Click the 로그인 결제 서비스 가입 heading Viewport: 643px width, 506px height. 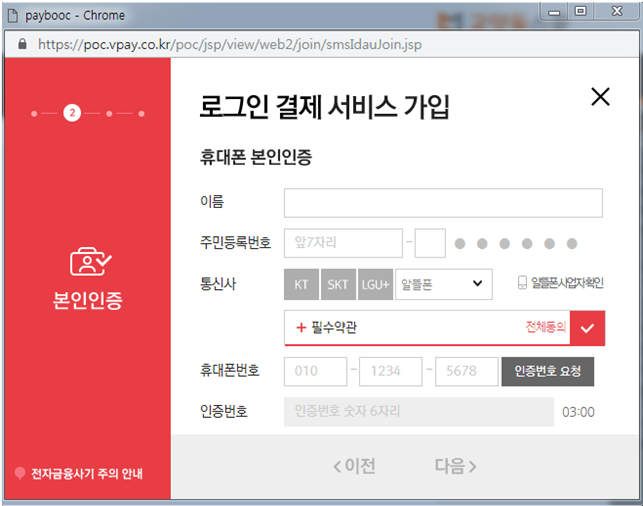pos(324,107)
